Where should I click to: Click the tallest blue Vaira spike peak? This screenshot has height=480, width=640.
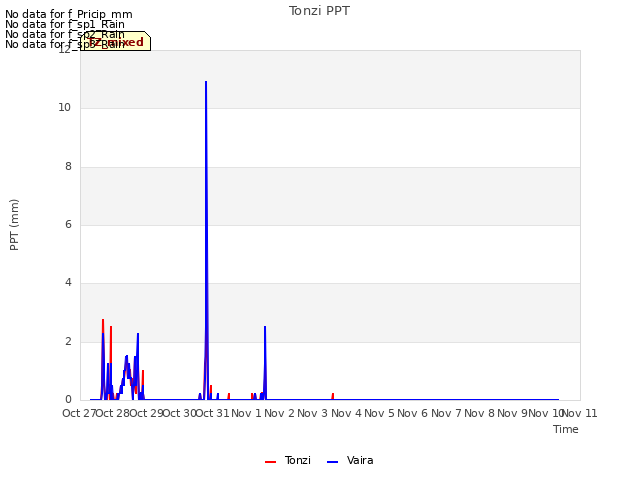tap(206, 82)
